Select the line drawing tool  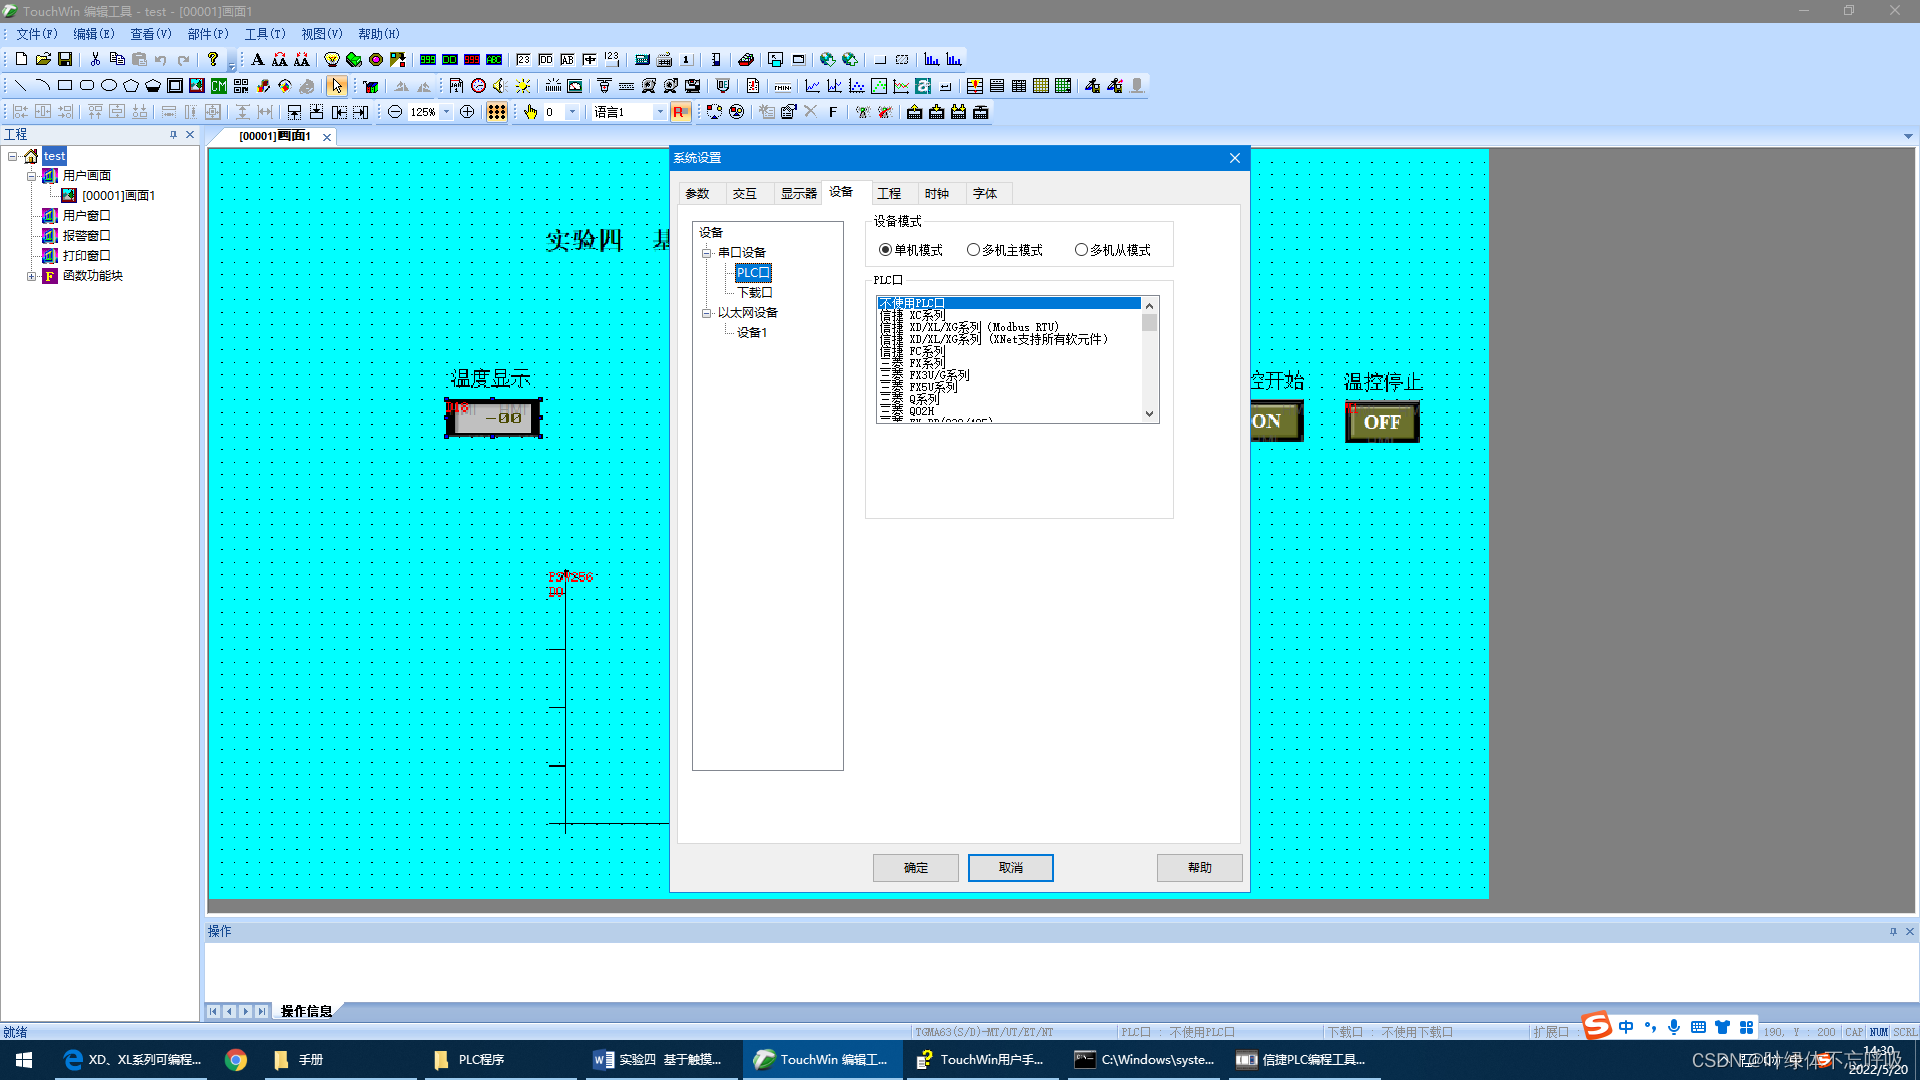(20, 86)
